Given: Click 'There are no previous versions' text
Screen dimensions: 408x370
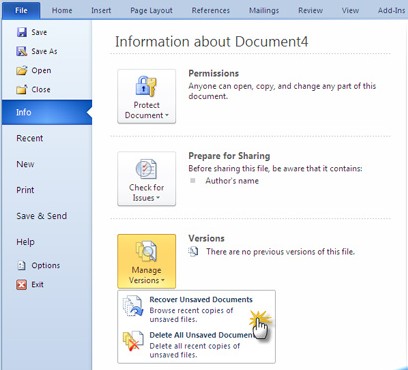Looking at the screenshot, I should click(x=280, y=252).
